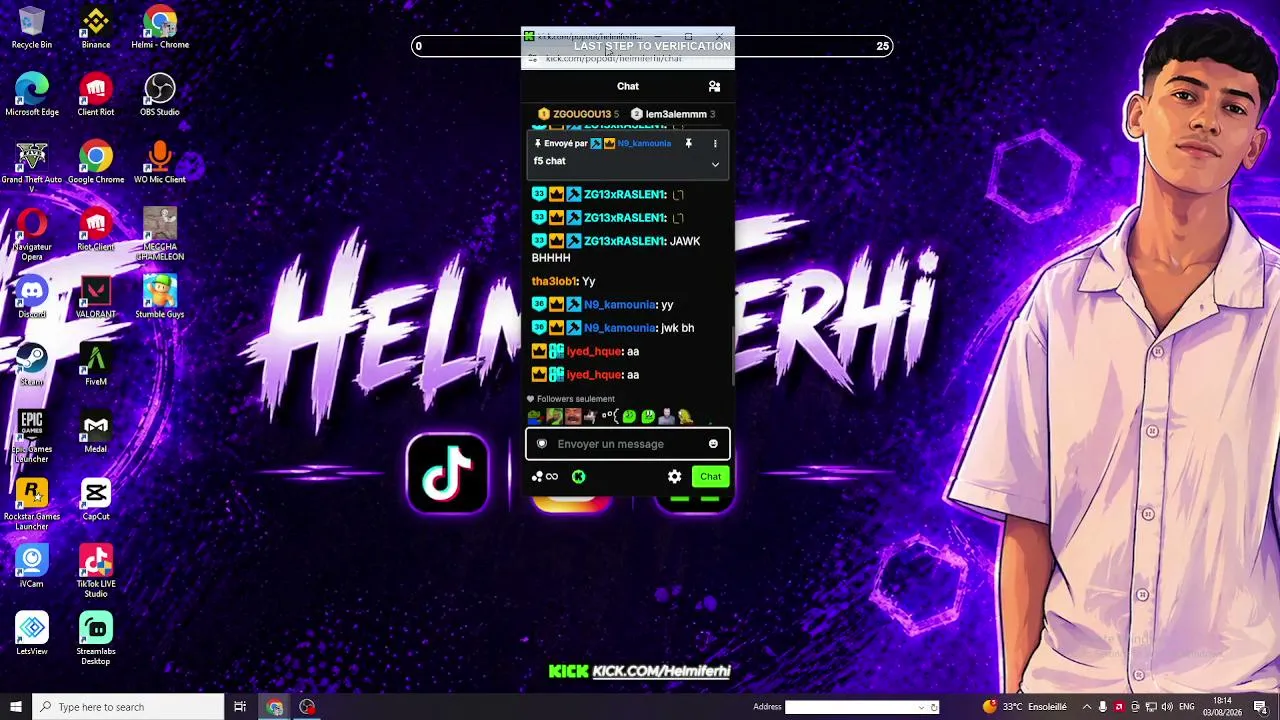Click the 'Type here to search' box
This screenshot has width=1280, height=720.
(128, 707)
